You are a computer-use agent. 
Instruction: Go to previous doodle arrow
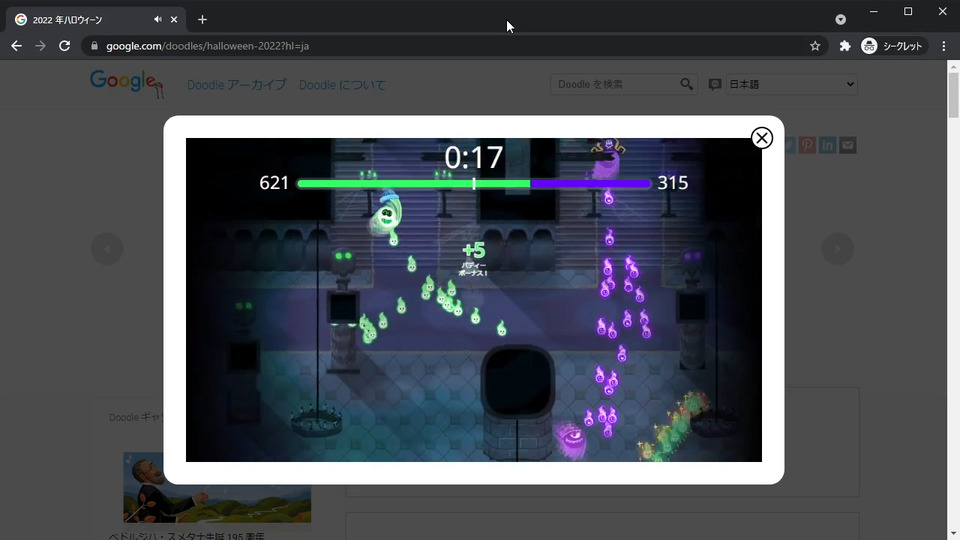click(x=107, y=249)
